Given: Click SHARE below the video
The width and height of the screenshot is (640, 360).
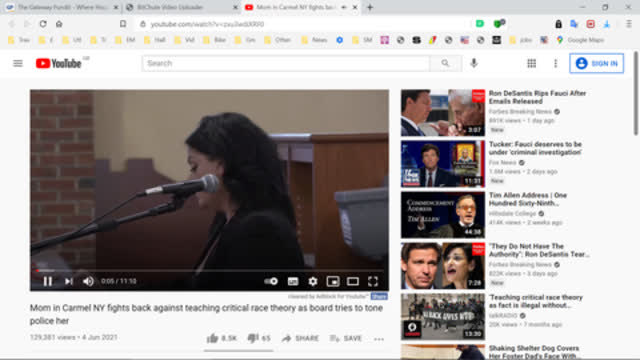Looking at the screenshot, I should click(x=300, y=338).
